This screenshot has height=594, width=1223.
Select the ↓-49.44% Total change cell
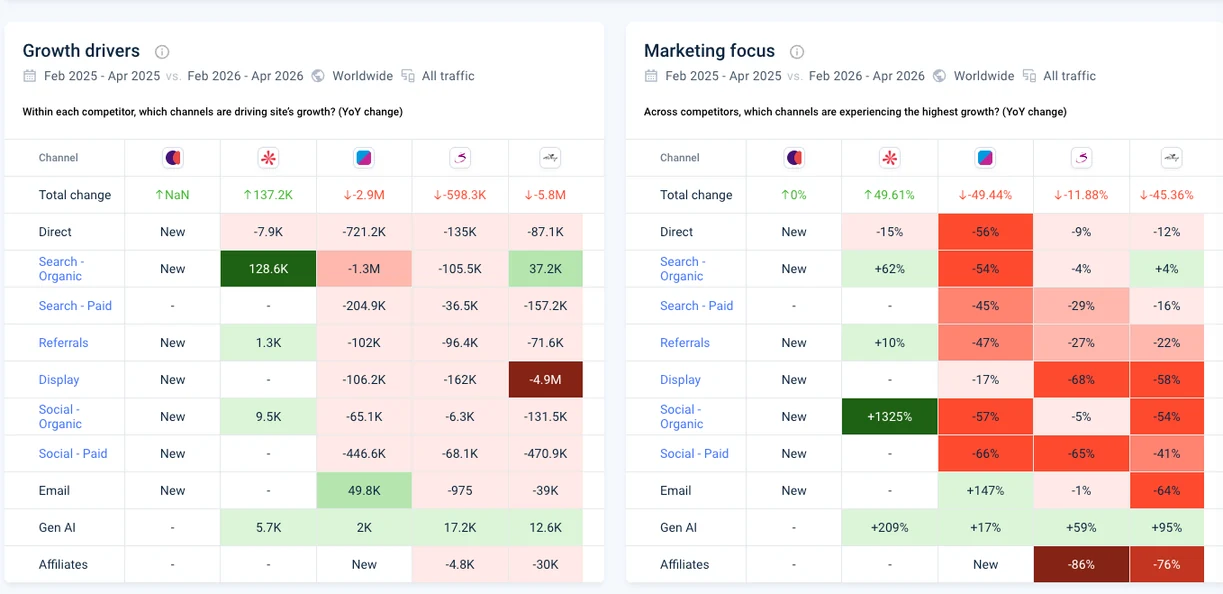click(986, 195)
